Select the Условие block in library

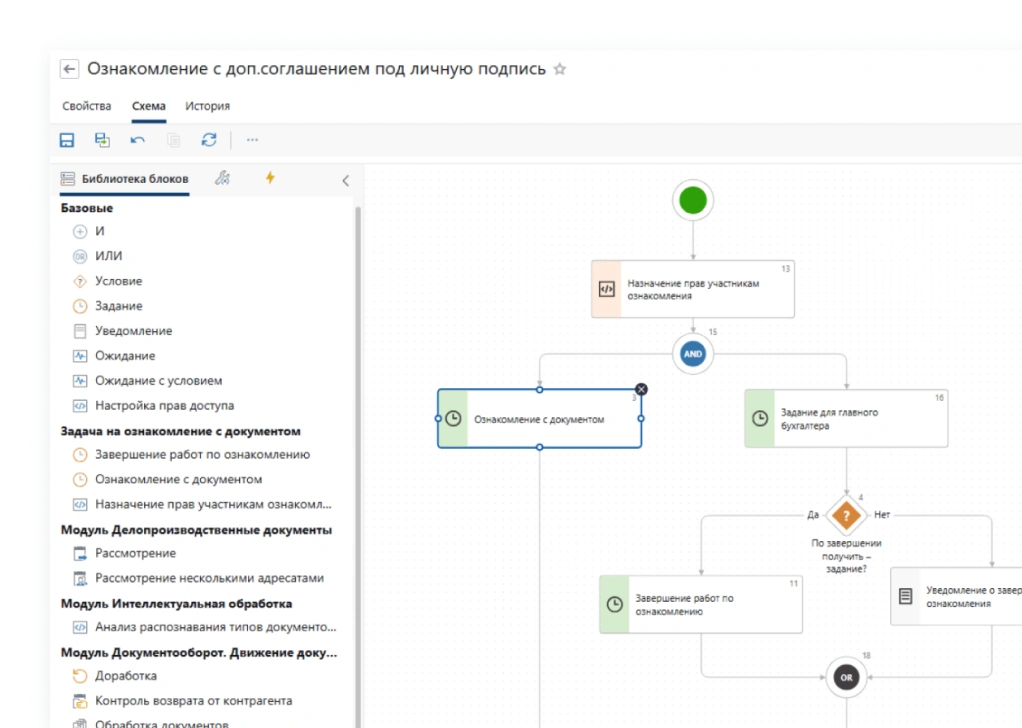118,281
